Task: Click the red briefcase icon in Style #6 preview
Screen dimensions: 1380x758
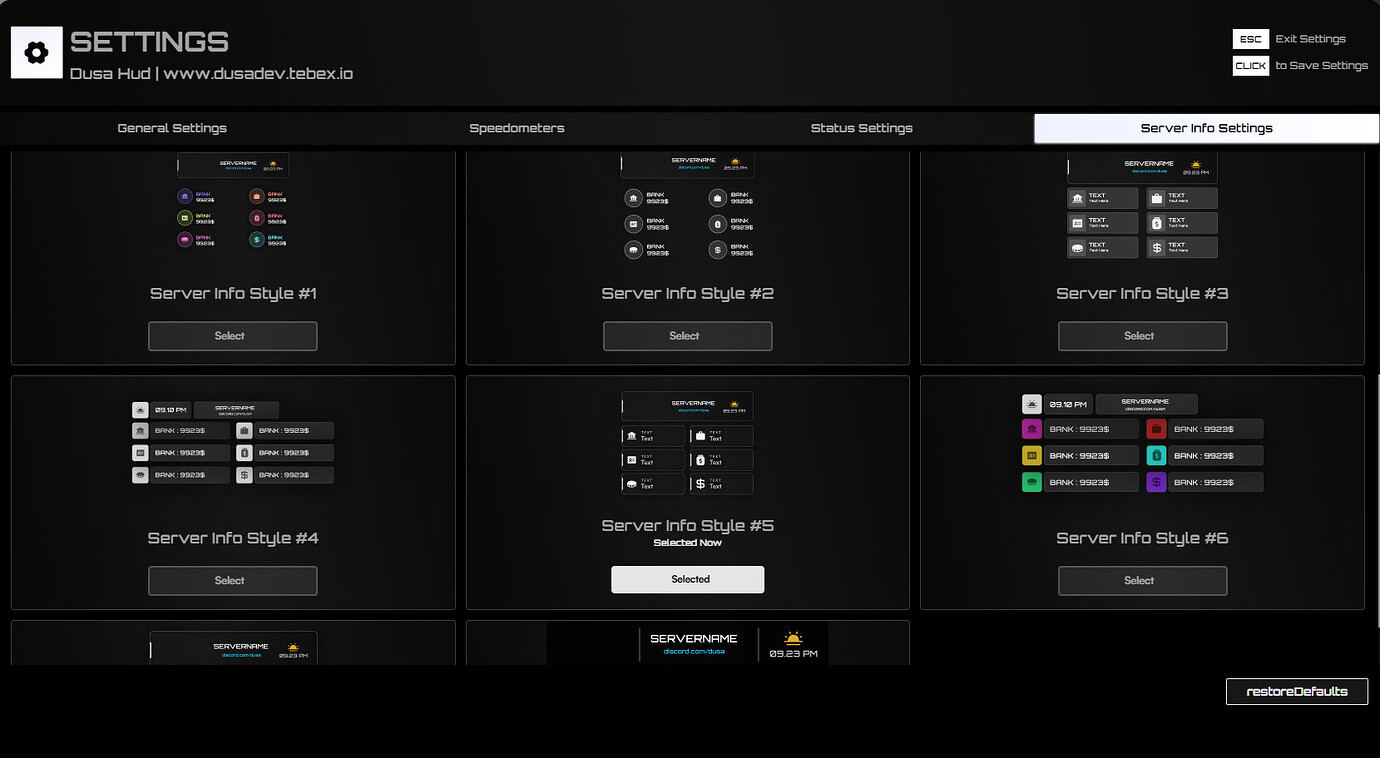Action: [x=1156, y=429]
